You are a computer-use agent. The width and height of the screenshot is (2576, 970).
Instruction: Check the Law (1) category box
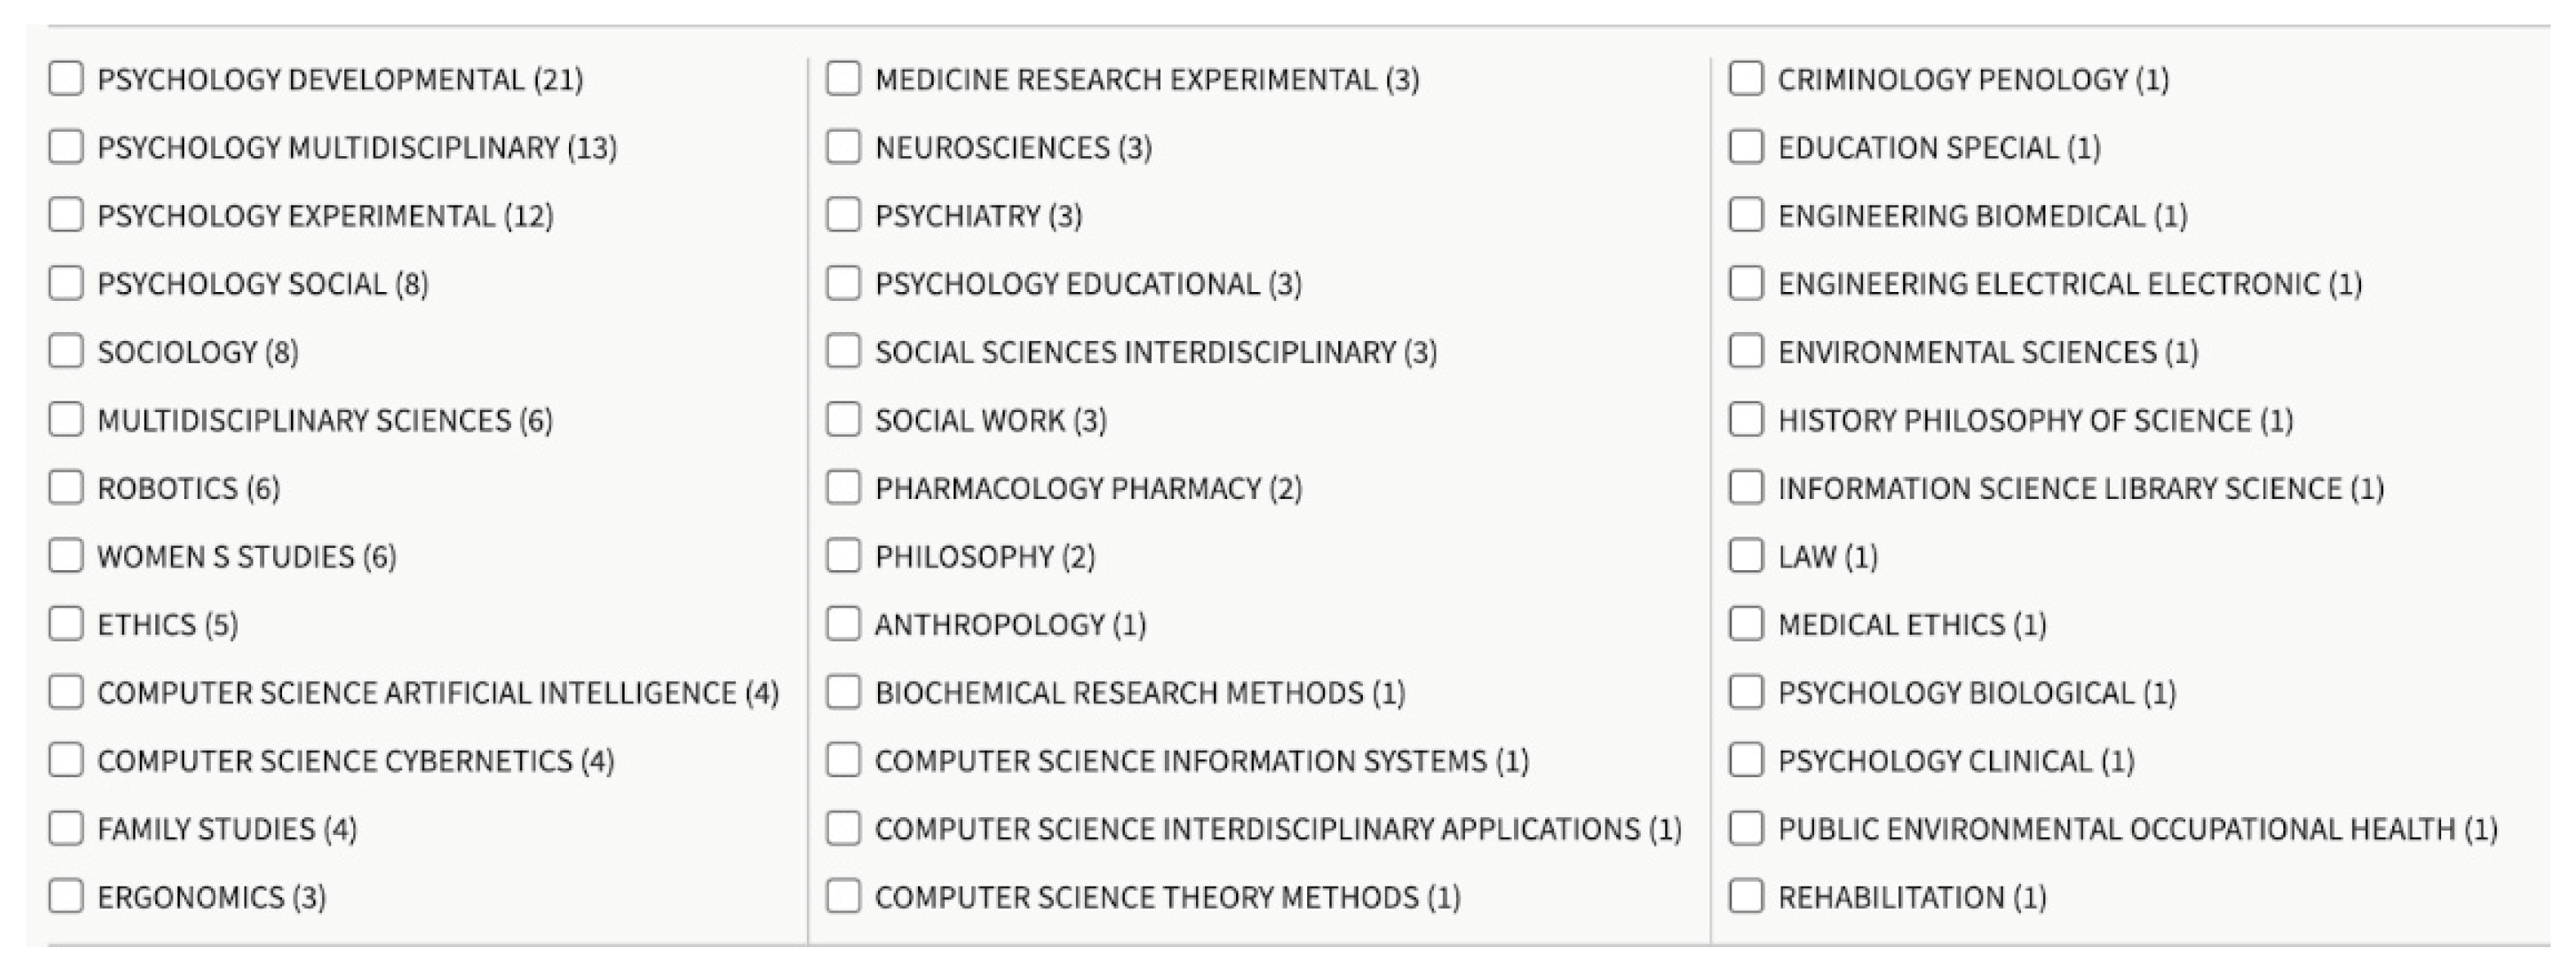(x=1746, y=556)
